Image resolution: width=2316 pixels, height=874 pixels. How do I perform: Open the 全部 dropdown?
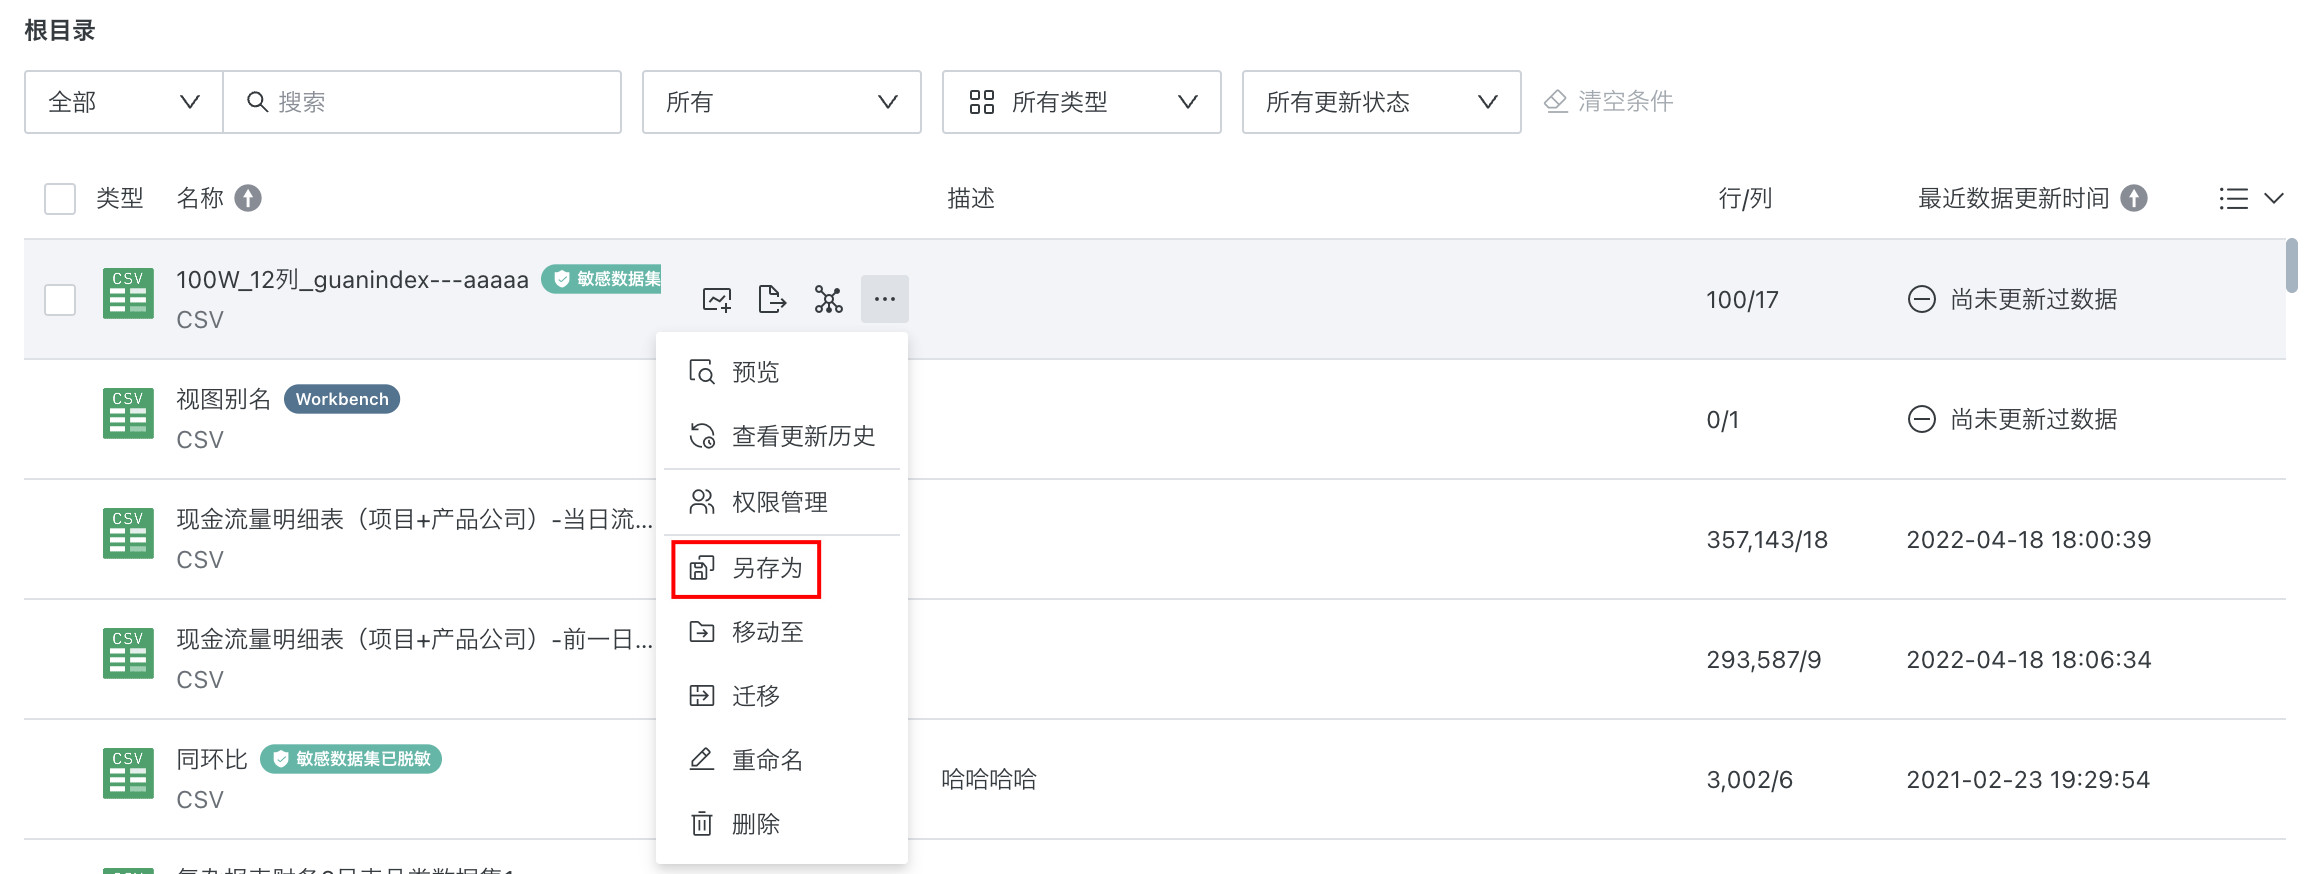click(x=124, y=102)
